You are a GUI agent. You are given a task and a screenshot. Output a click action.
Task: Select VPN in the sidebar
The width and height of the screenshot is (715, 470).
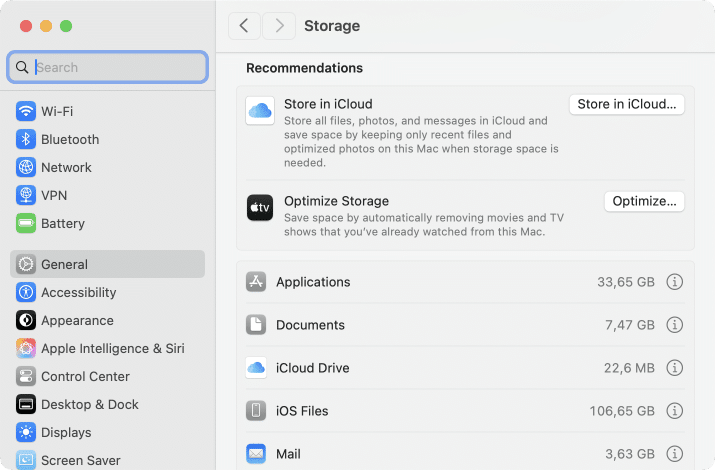point(108,196)
